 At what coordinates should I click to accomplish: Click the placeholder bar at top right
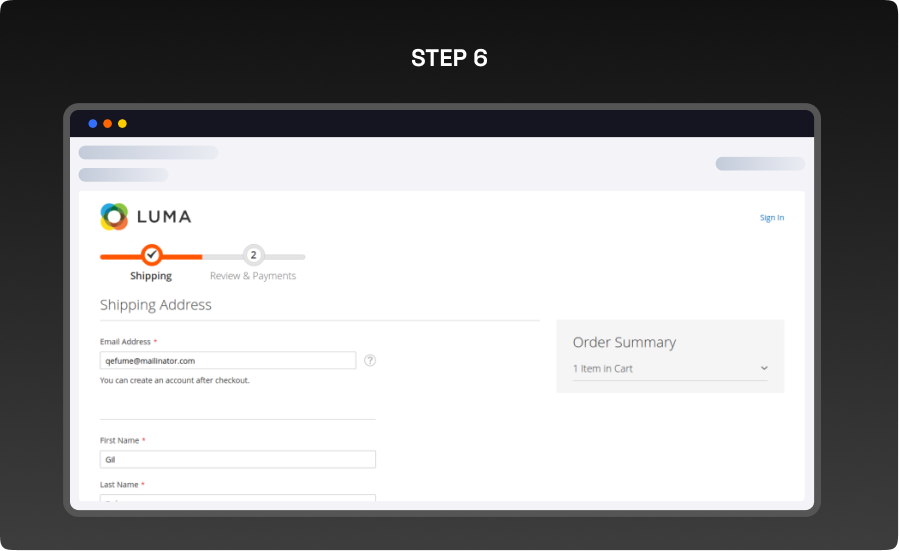click(x=759, y=164)
